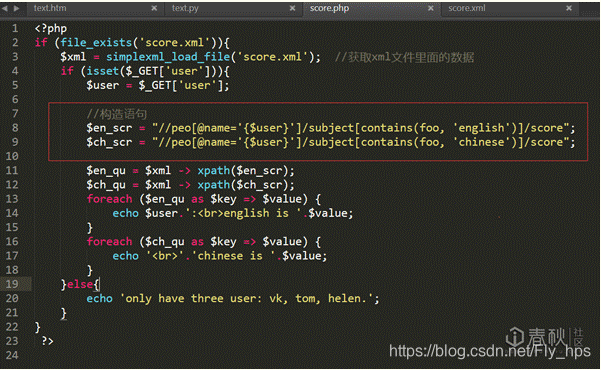Close the text.py tab
Viewport: 601px width, 370px height.
[x=292, y=8]
